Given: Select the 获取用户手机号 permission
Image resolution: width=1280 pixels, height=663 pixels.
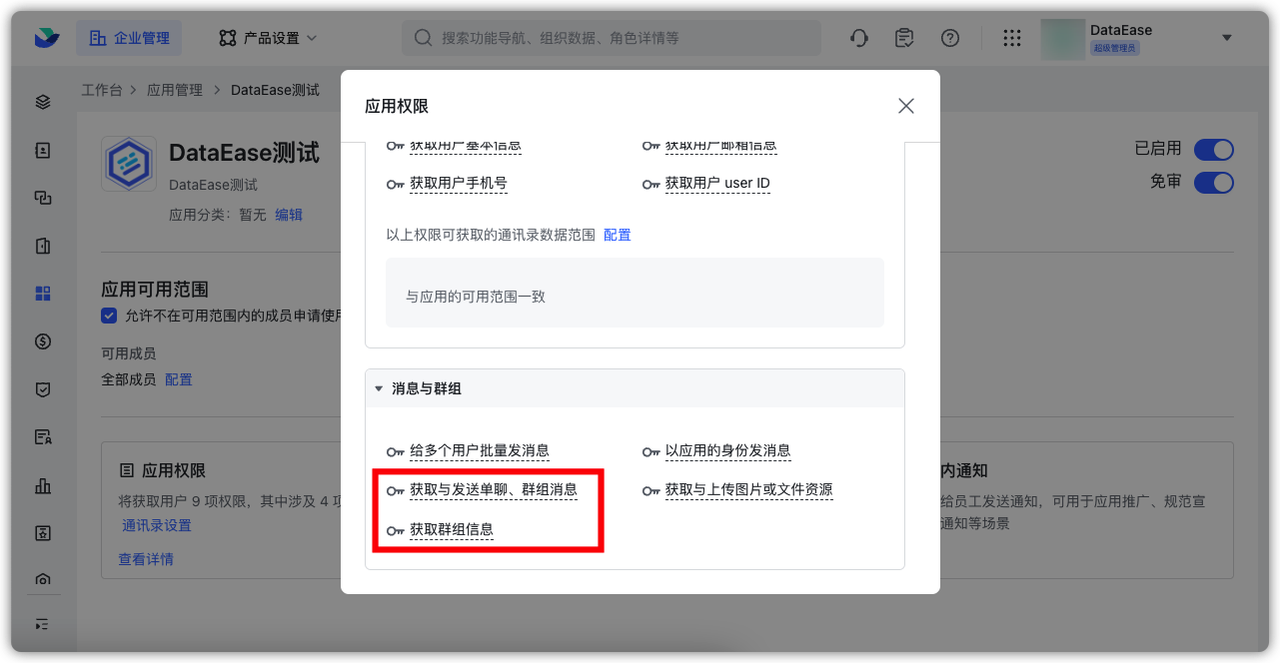Looking at the screenshot, I should [459, 184].
